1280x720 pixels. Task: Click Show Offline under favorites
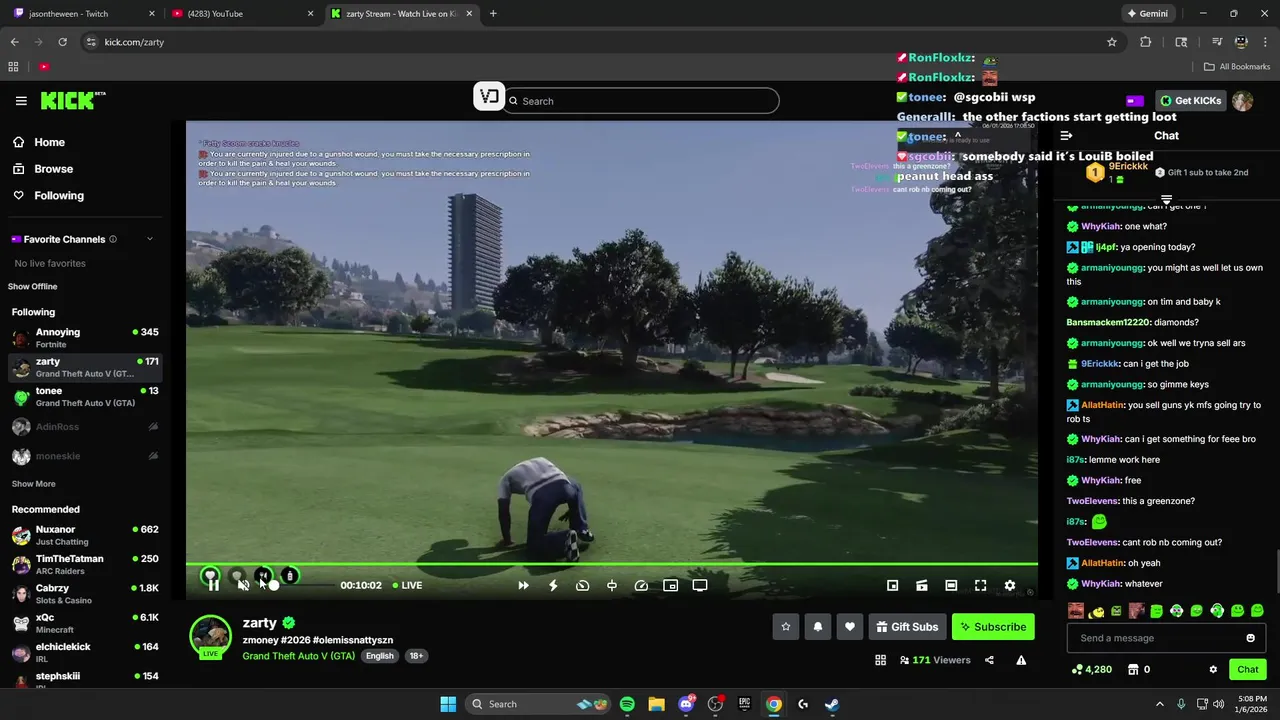[33, 287]
